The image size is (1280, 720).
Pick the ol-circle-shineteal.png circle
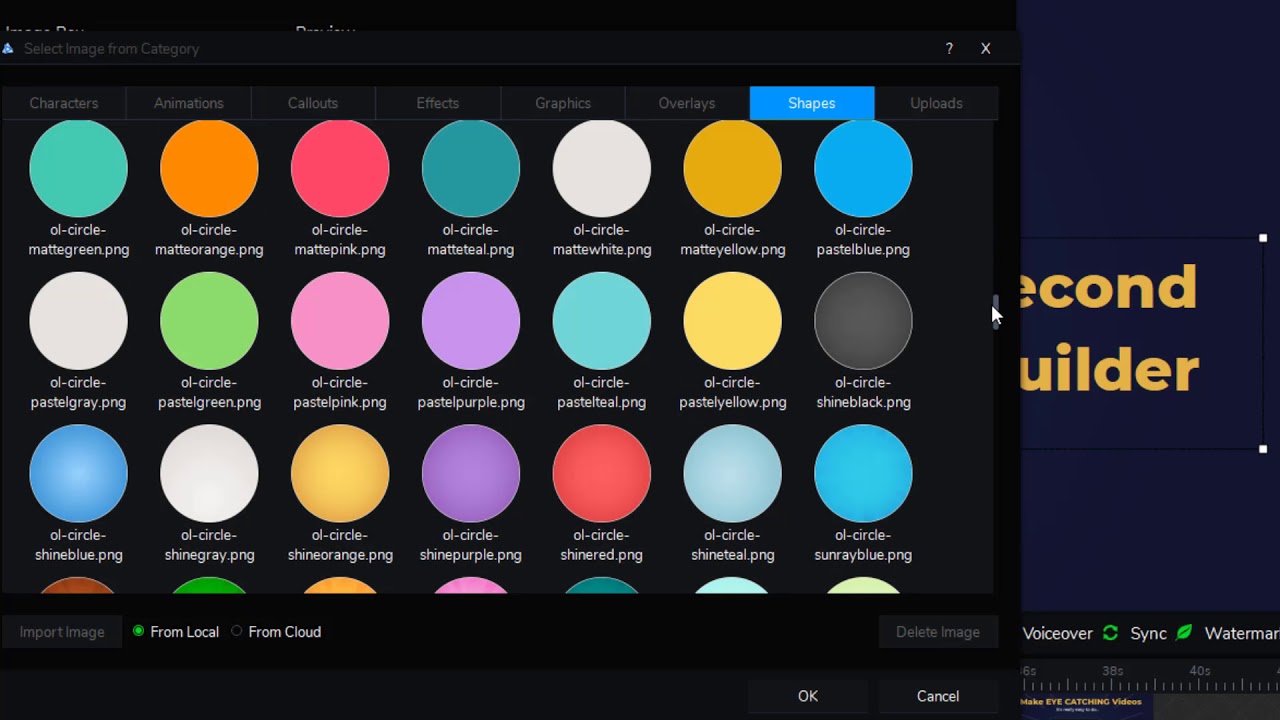click(733, 474)
